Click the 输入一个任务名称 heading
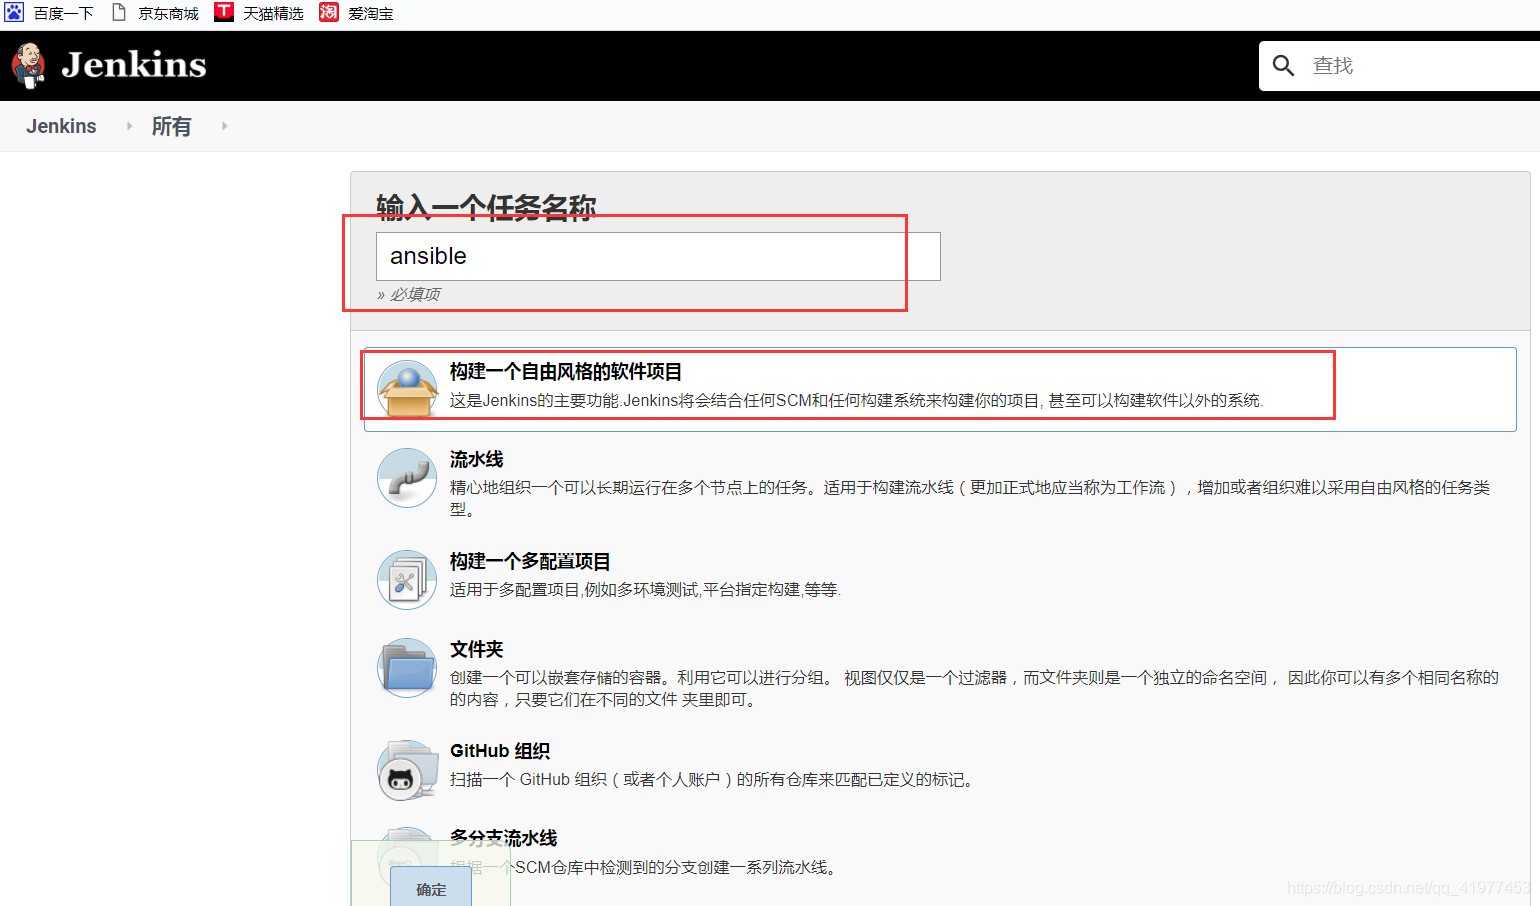The image size is (1540, 906). click(486, 207)
